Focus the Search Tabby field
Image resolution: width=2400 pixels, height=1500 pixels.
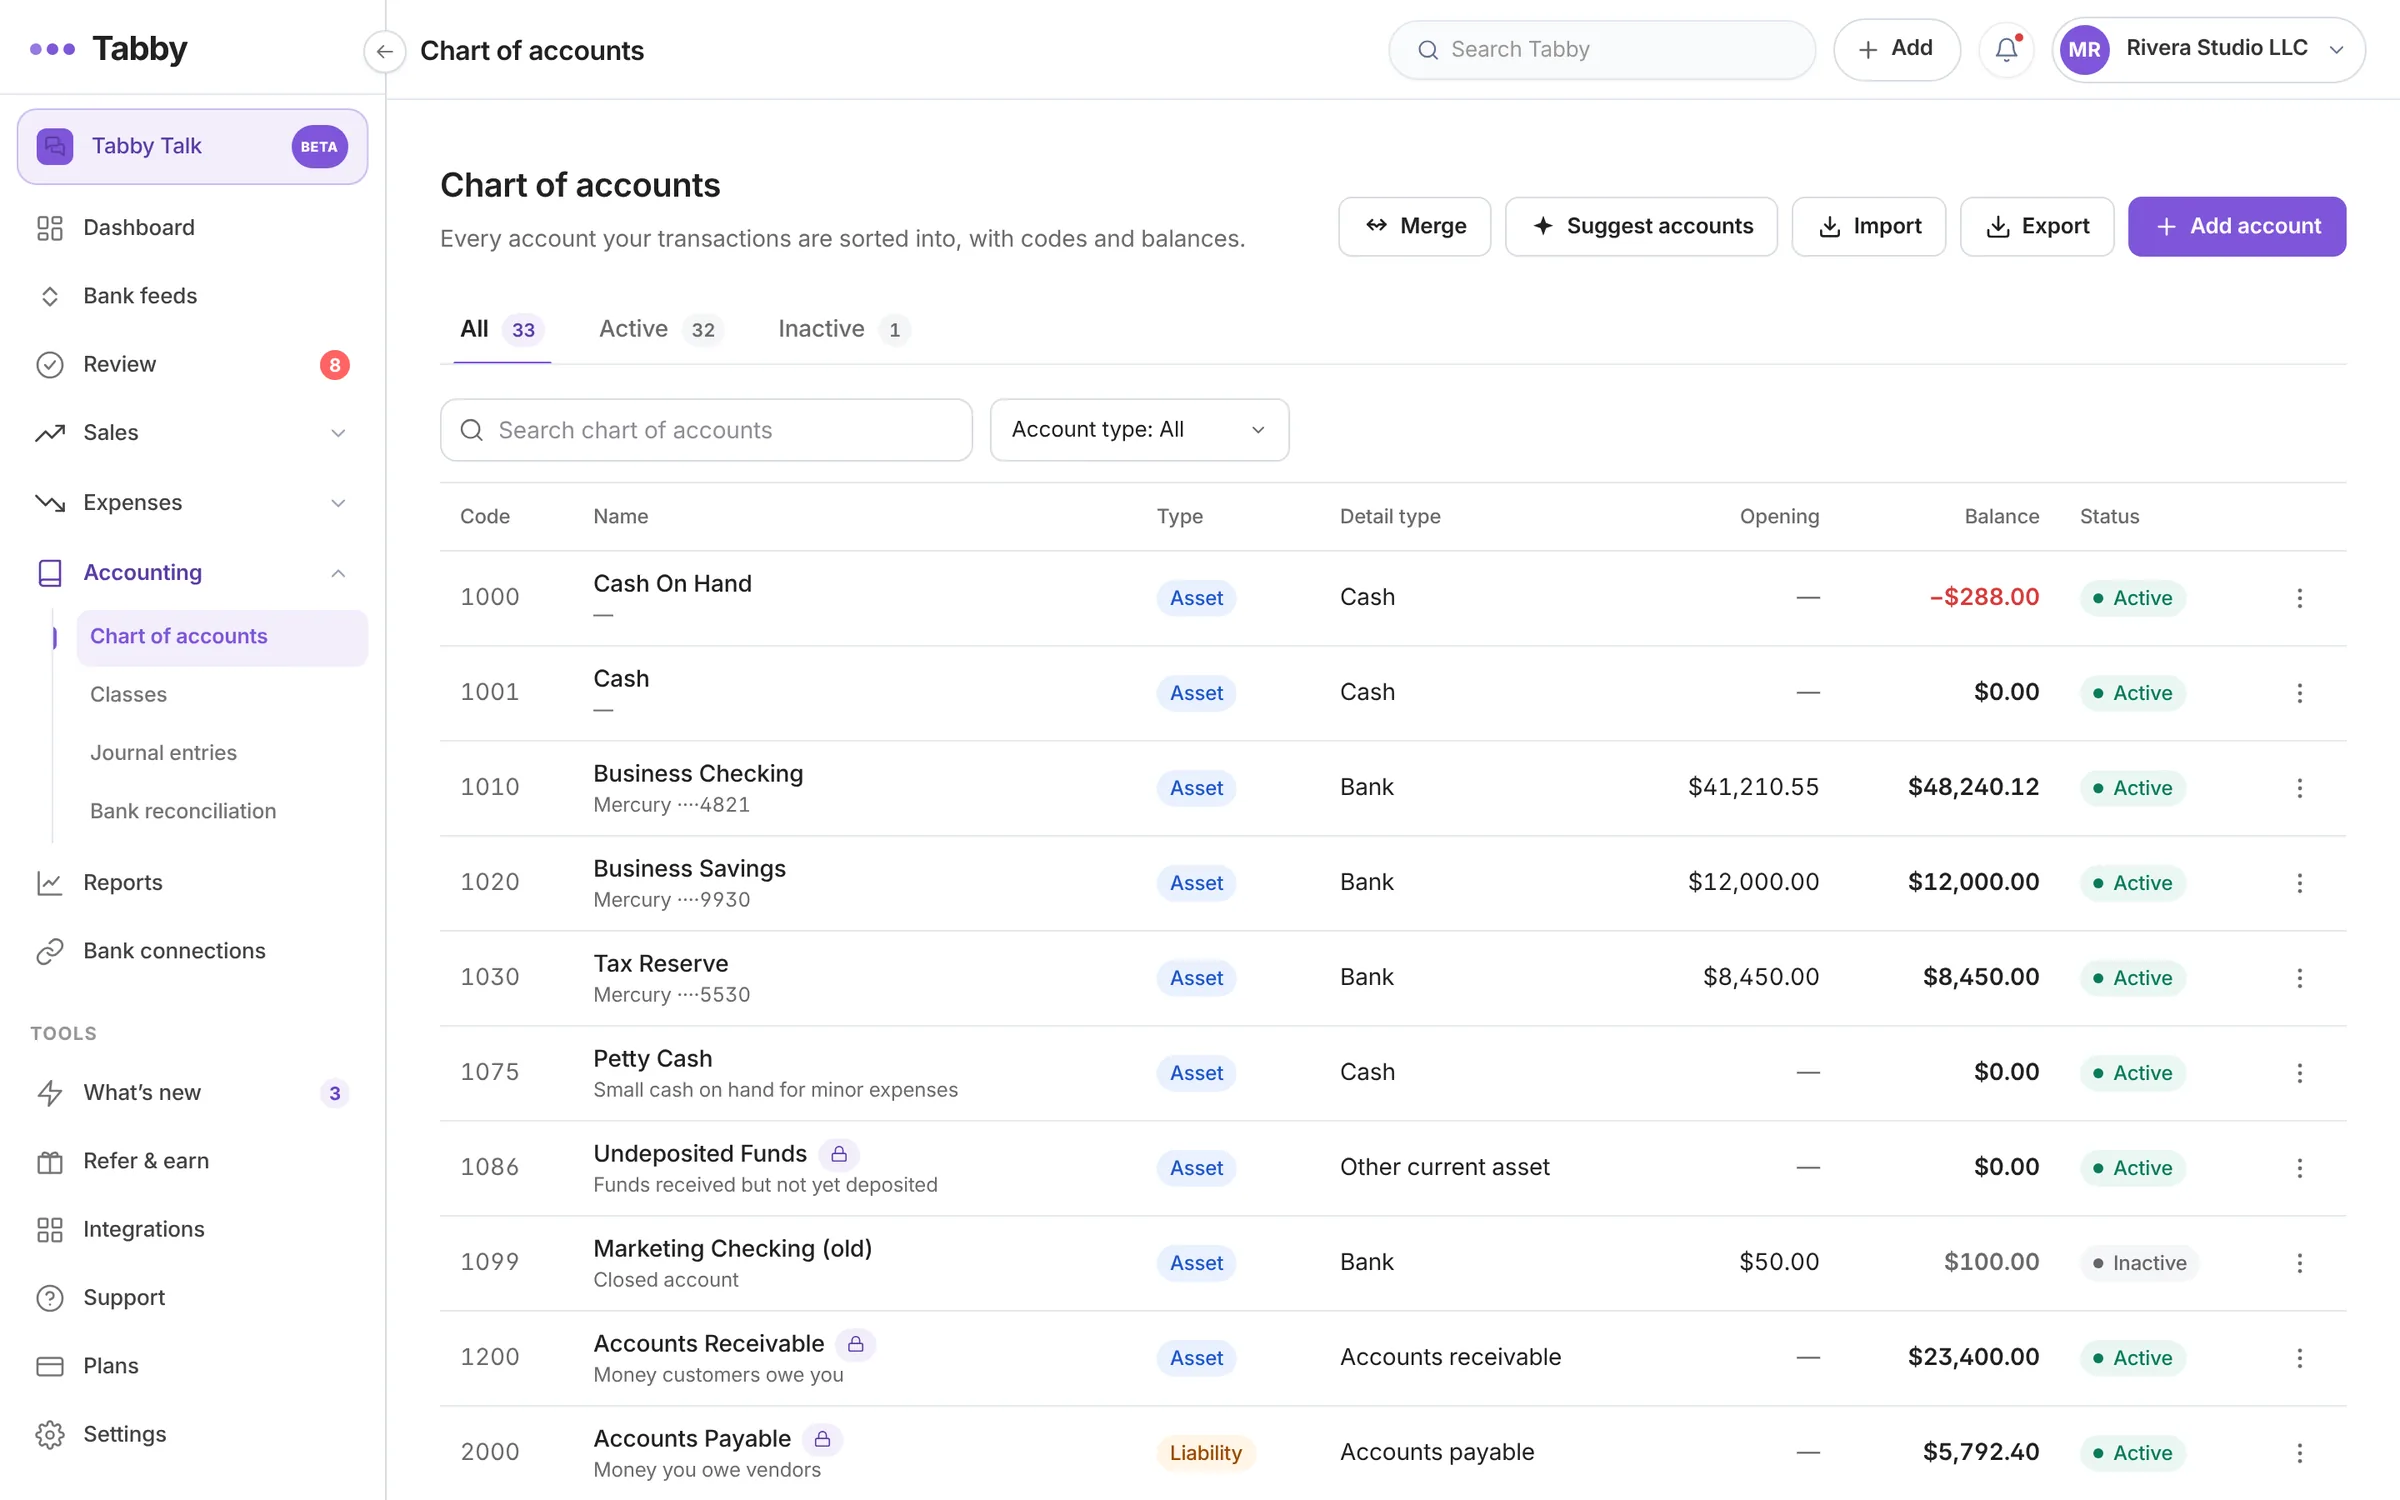click(1602, 50)
